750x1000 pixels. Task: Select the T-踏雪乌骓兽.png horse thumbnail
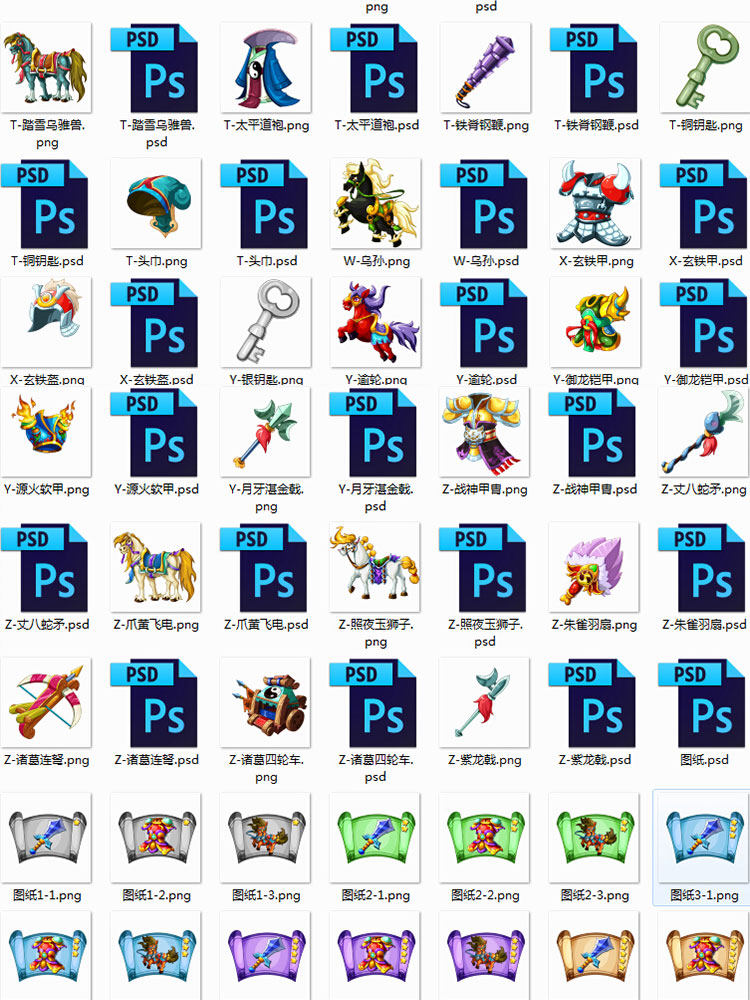[46, 68]
